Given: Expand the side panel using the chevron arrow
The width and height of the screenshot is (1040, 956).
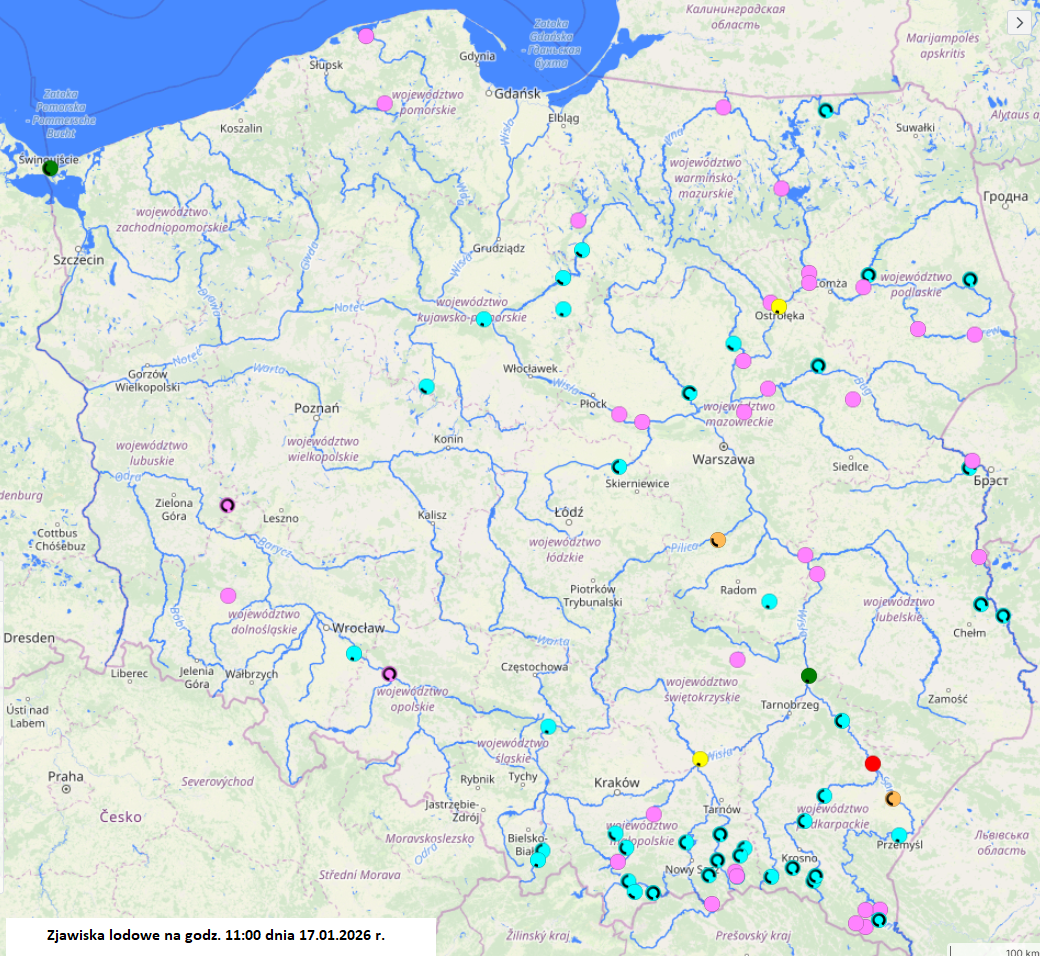Looking at the screenshot, I should point(1019,20).
